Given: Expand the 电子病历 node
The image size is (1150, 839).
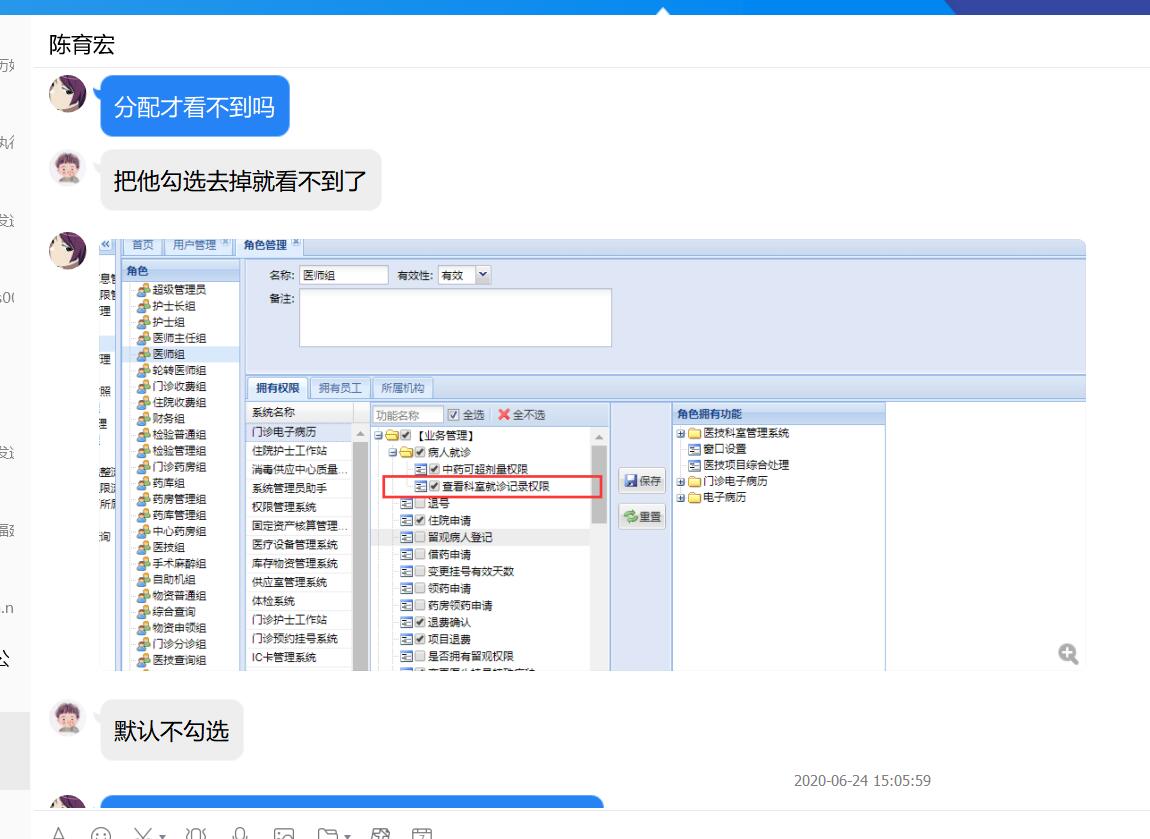Looking at the screenshot, I should [681, 498].
